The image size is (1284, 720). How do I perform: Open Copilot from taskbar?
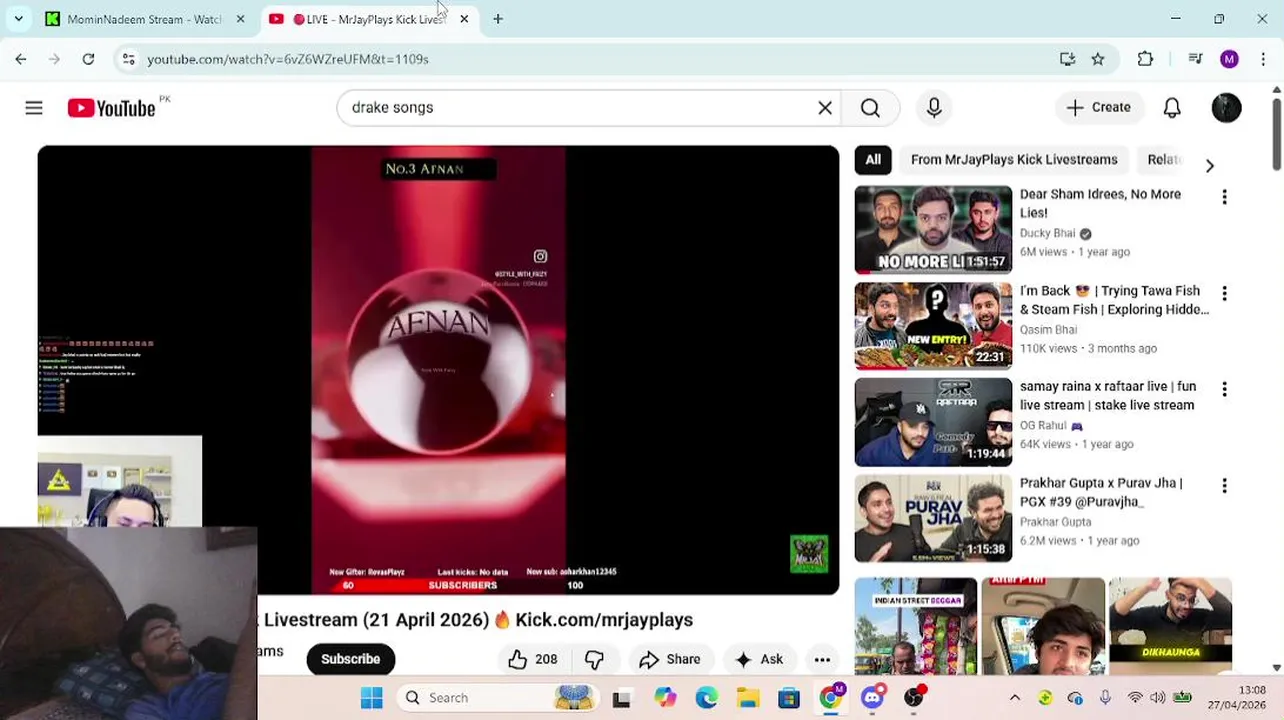coord(665,698)
